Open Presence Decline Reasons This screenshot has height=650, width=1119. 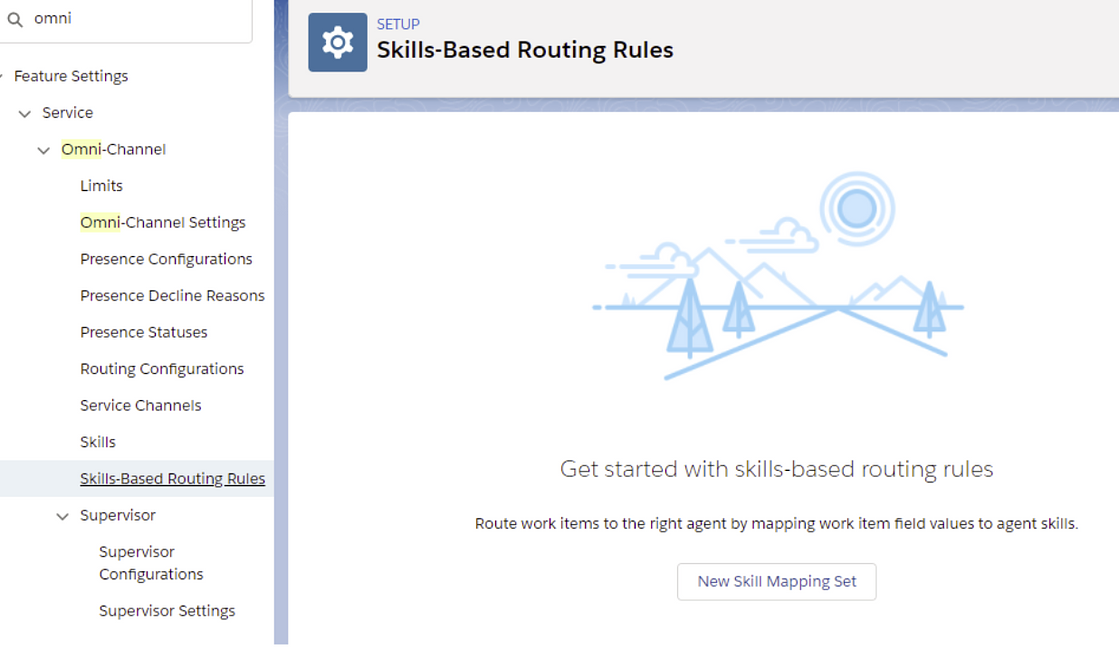(x=172, y=295)
